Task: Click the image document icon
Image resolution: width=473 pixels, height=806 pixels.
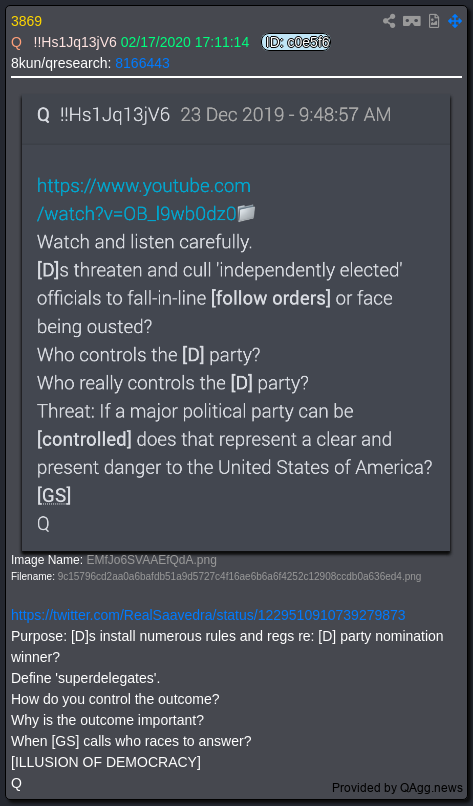Action: tap(434, 21)
